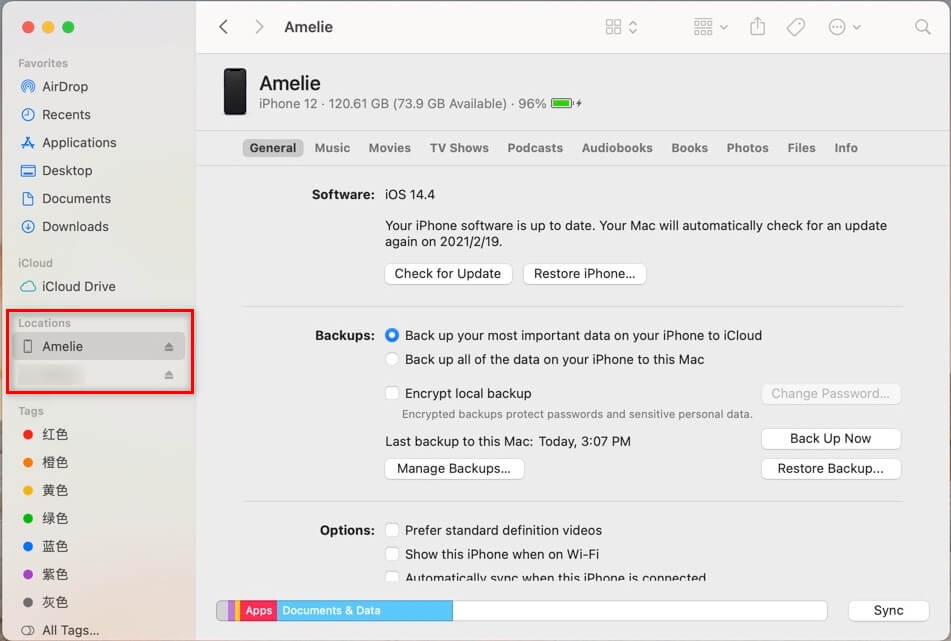Enable Show this iPhone when on Wi-Fi

[392, 554]
